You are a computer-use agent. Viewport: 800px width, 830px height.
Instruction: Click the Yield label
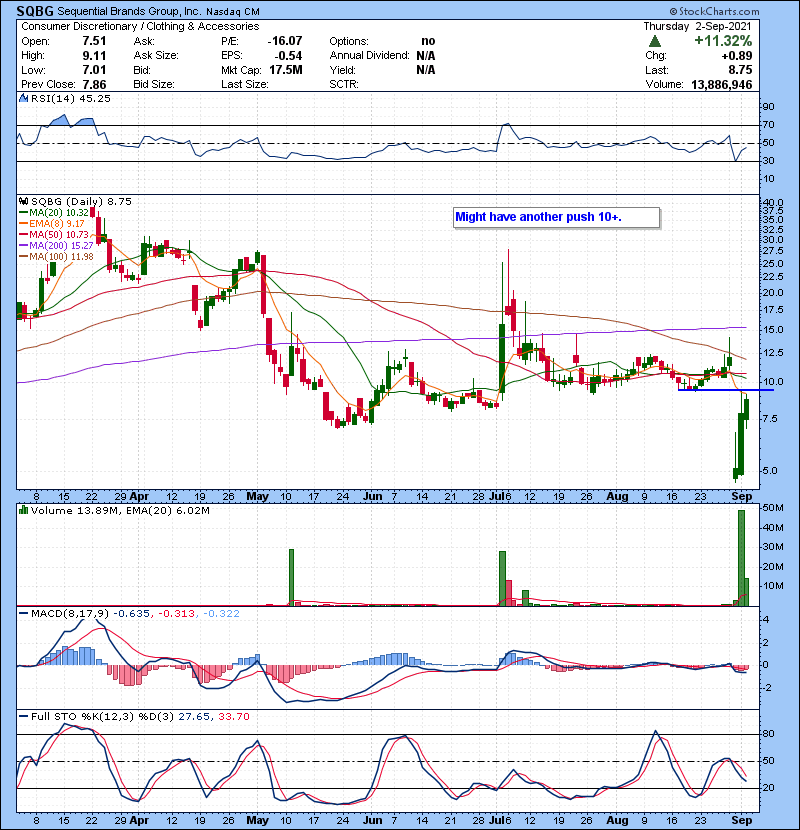pyautogui.click(x=342, y=70)
